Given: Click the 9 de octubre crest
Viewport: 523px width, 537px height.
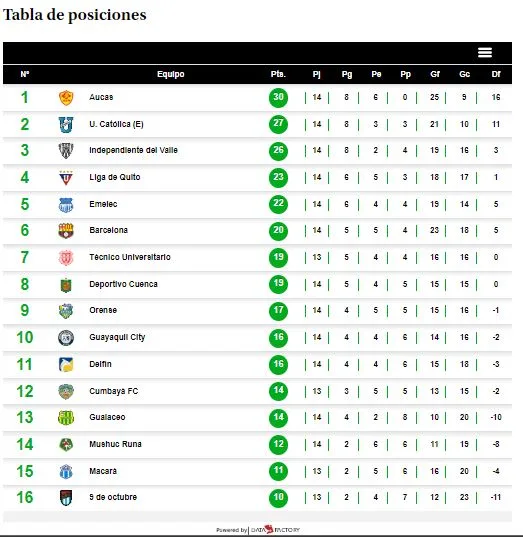Looking at the screenshot, I should (66, 498).
